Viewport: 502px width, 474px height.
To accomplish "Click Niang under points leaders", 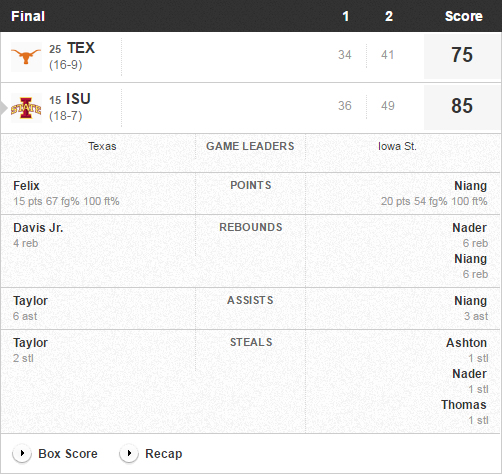I will [x=470, y=186].
